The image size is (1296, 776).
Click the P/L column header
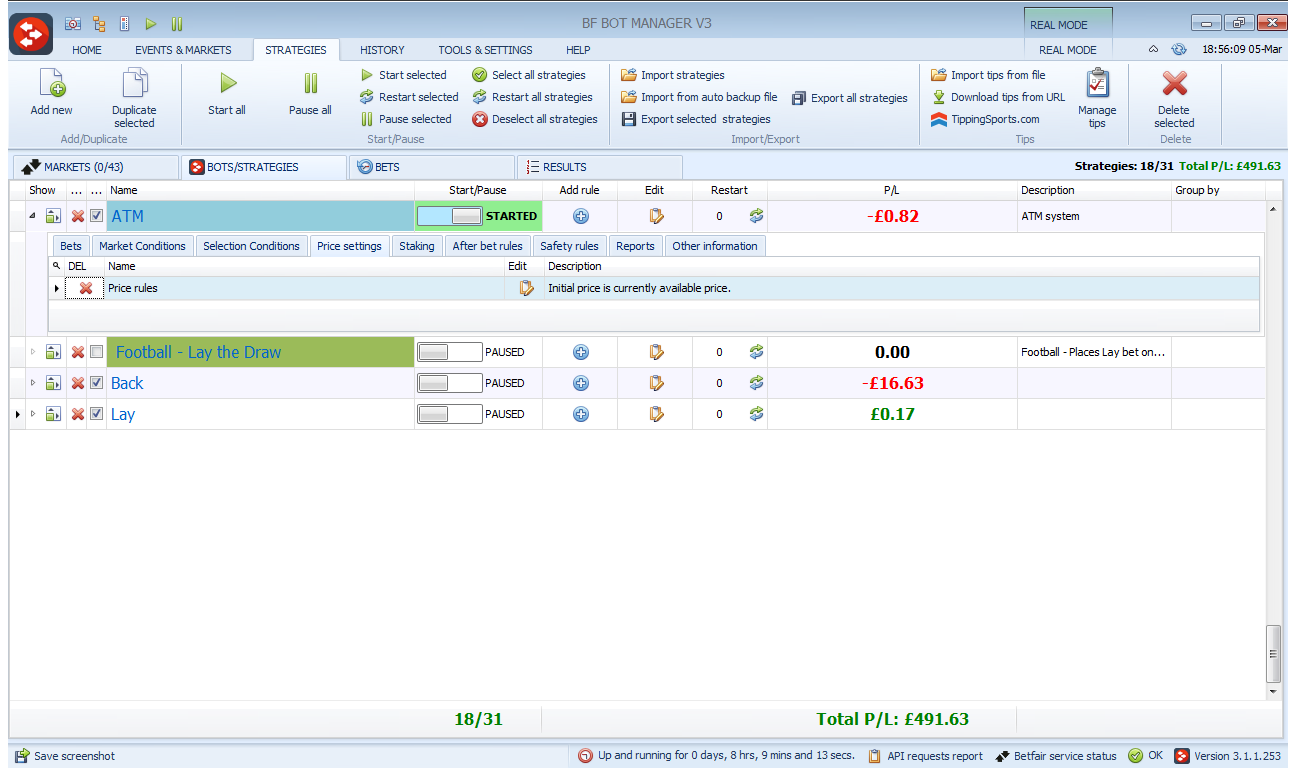click(892, 190)
